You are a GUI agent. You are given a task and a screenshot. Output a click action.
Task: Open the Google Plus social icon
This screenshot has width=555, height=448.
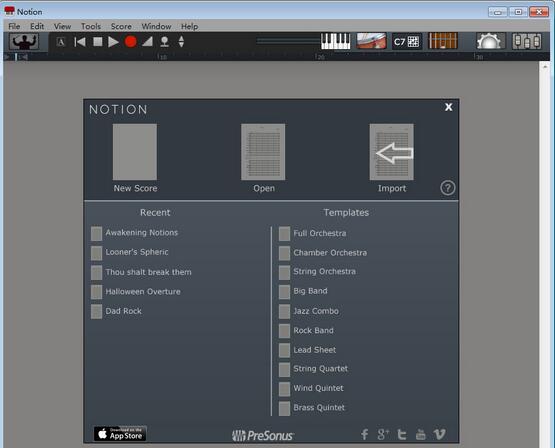pyautogui.click(x=383, y=434)
